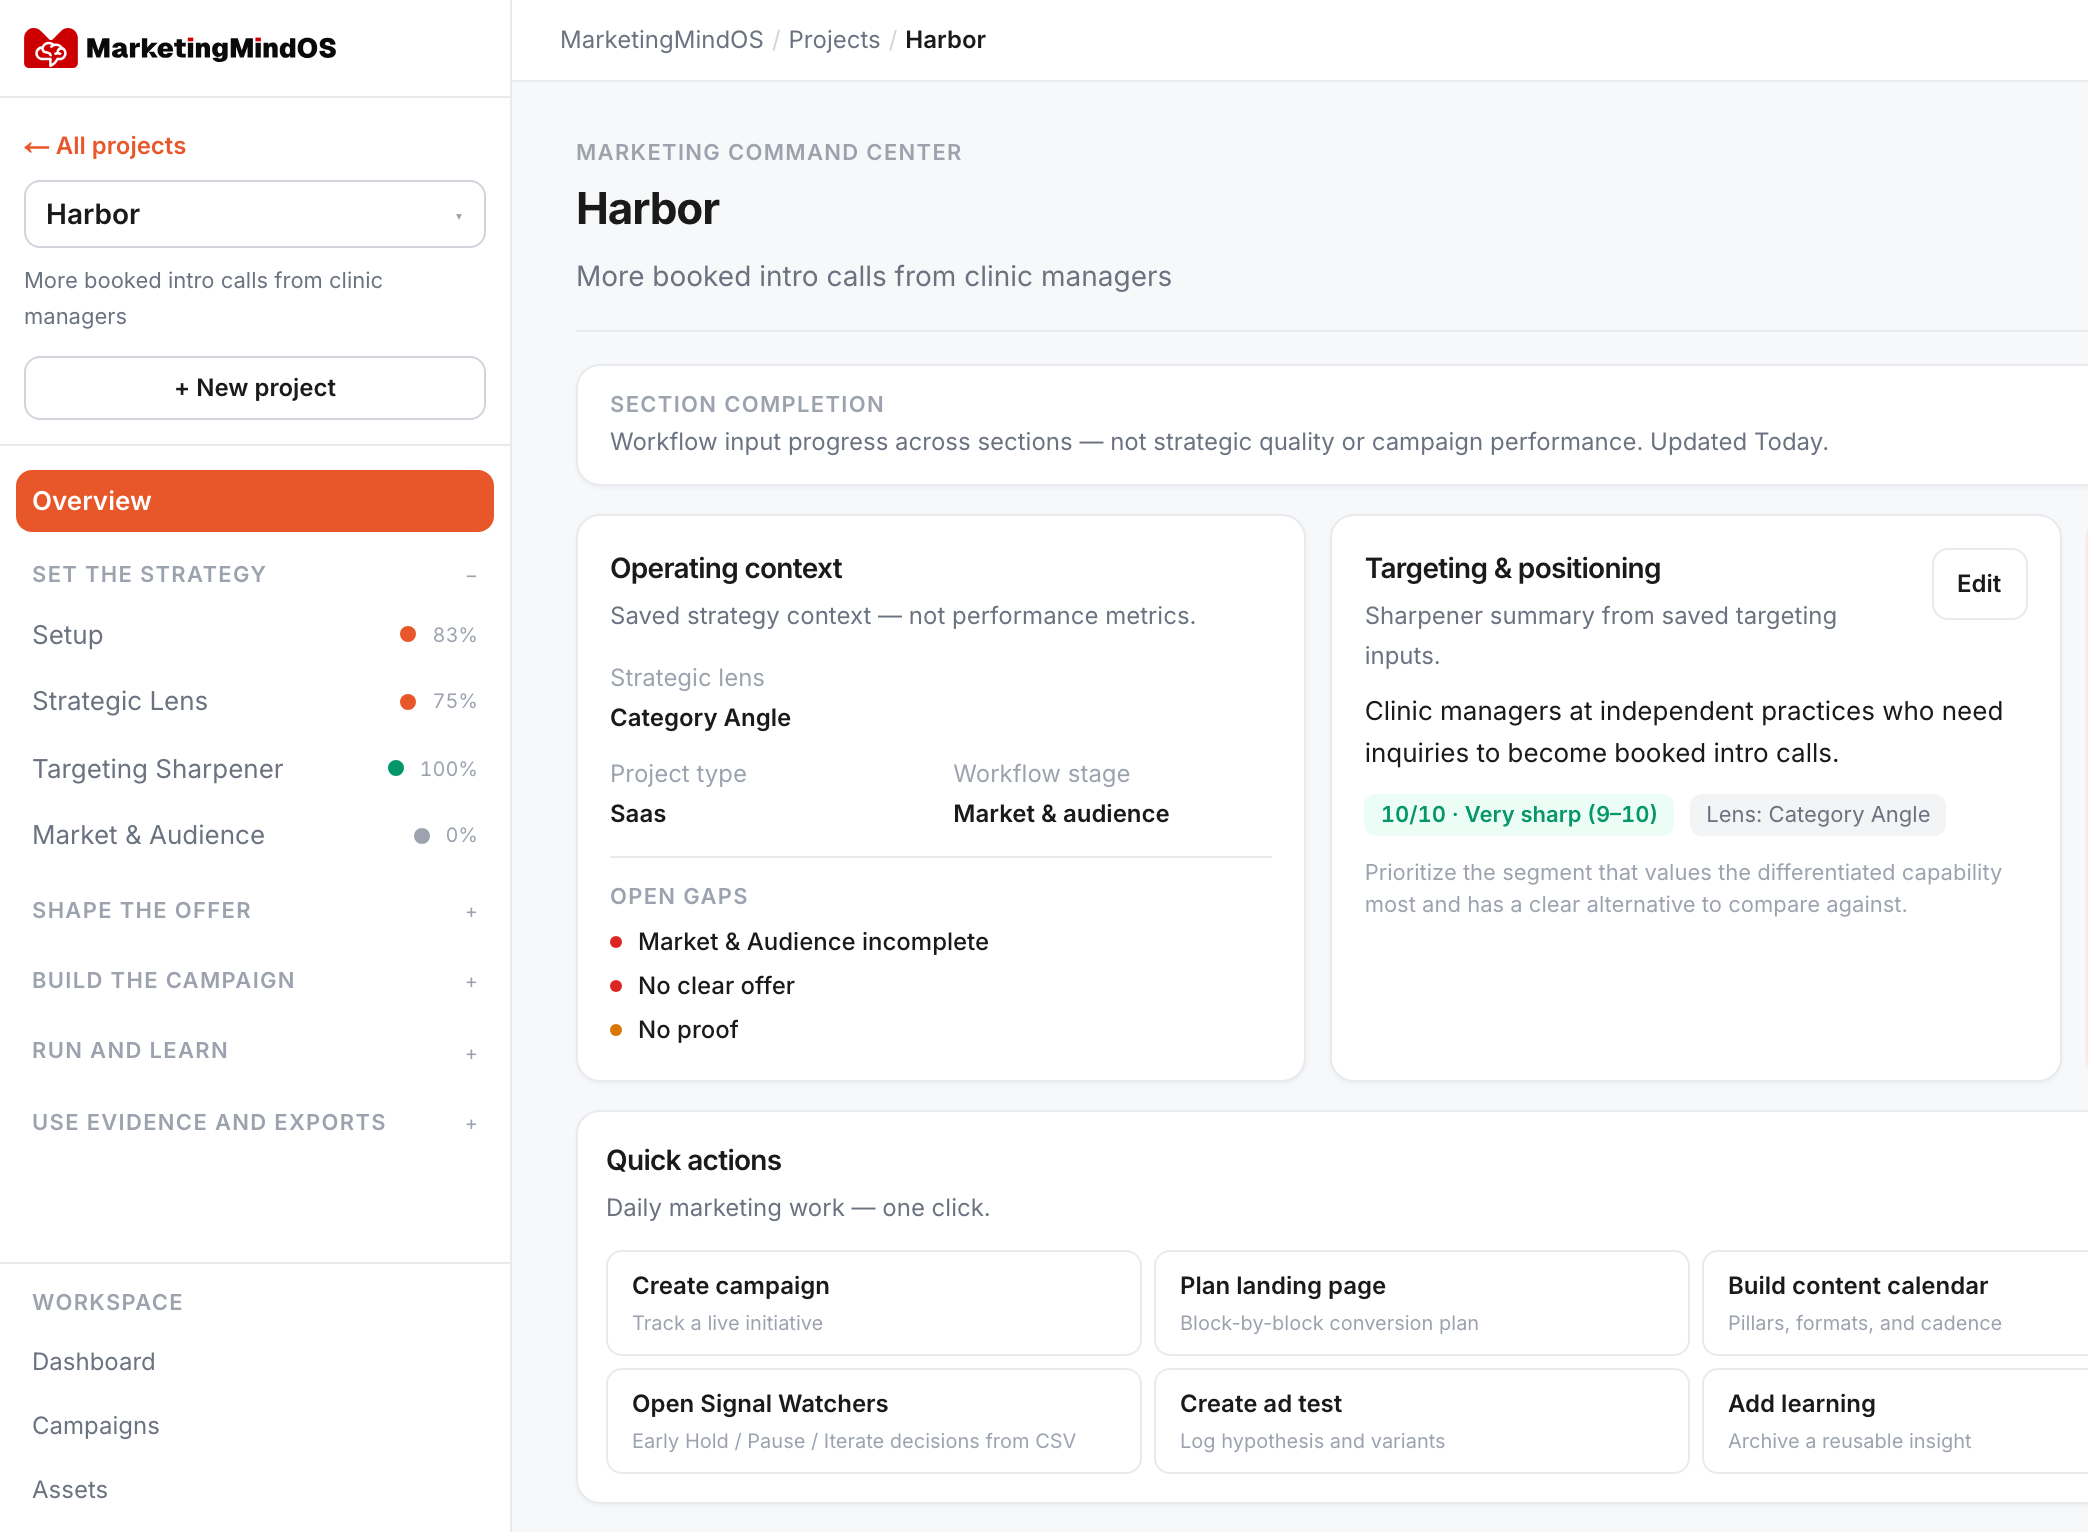Viewport: 2088px width, 1532px height.
Task: Click the Harbor breadcrumb
Action: tap(945, 40)
